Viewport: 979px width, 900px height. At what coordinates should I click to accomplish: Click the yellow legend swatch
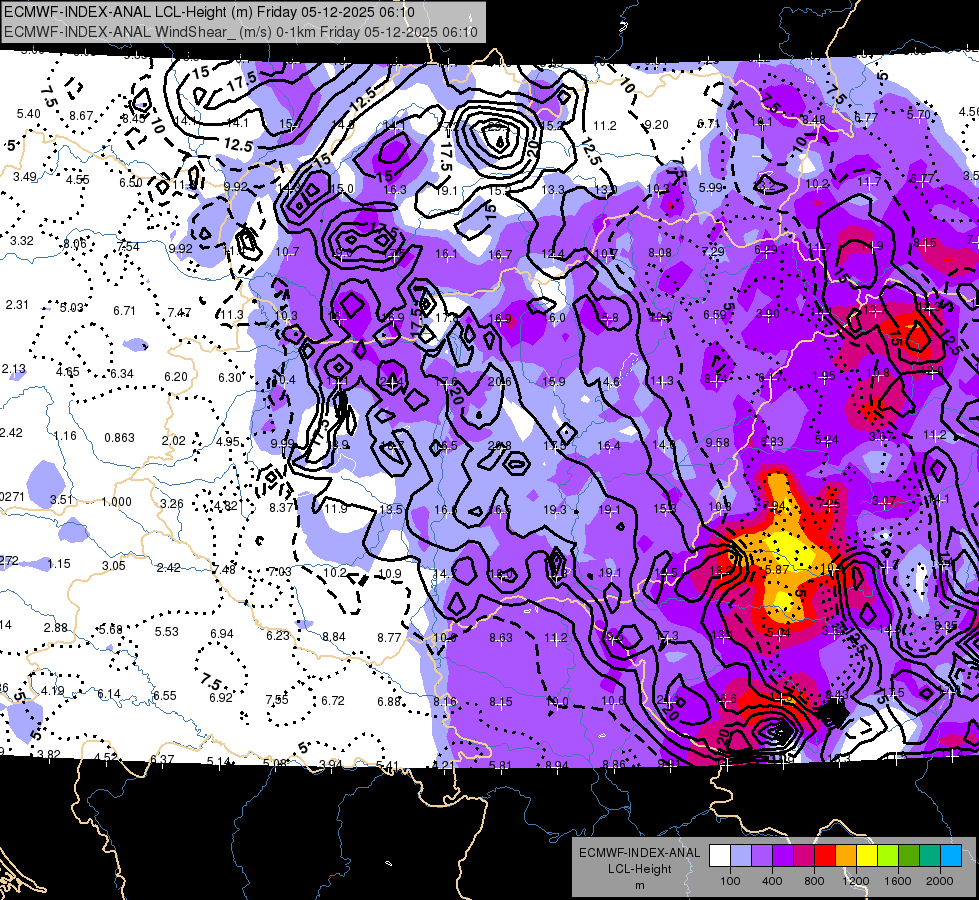pos(867,856)
